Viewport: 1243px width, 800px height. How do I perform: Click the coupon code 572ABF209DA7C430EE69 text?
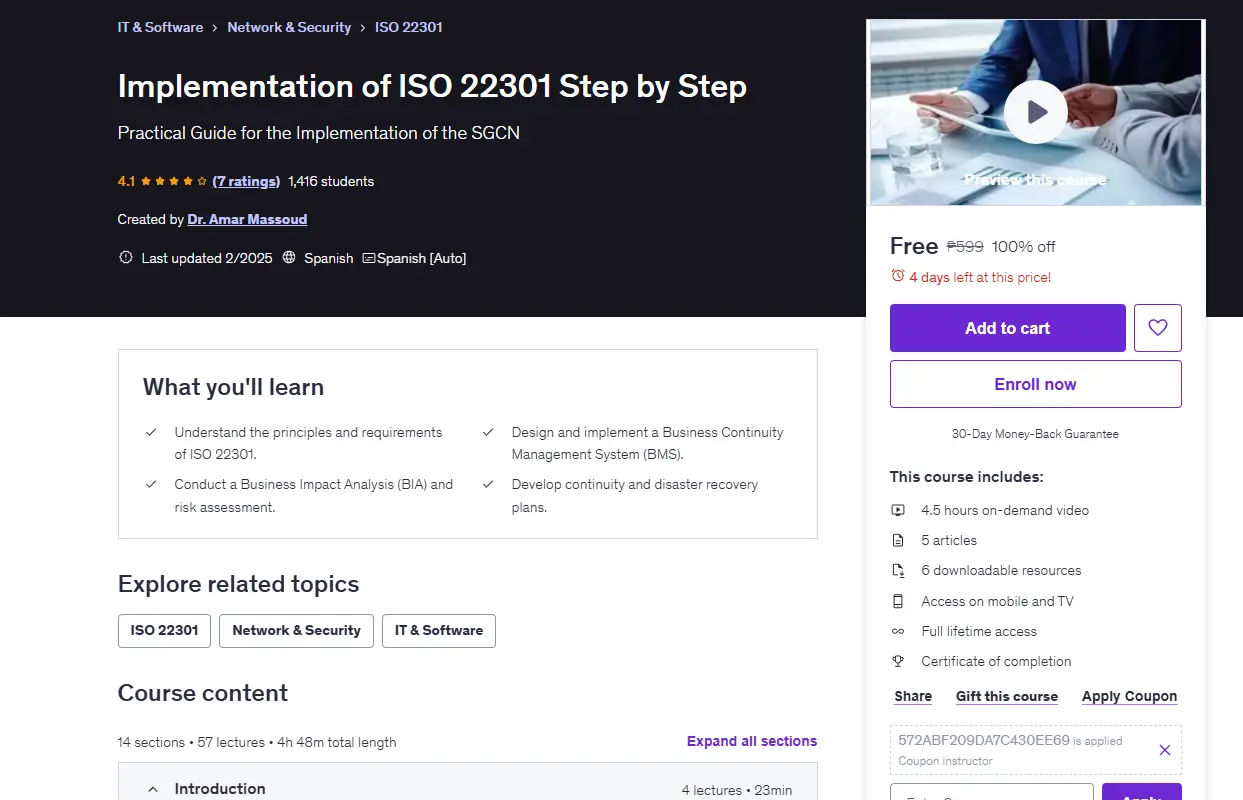984,740
